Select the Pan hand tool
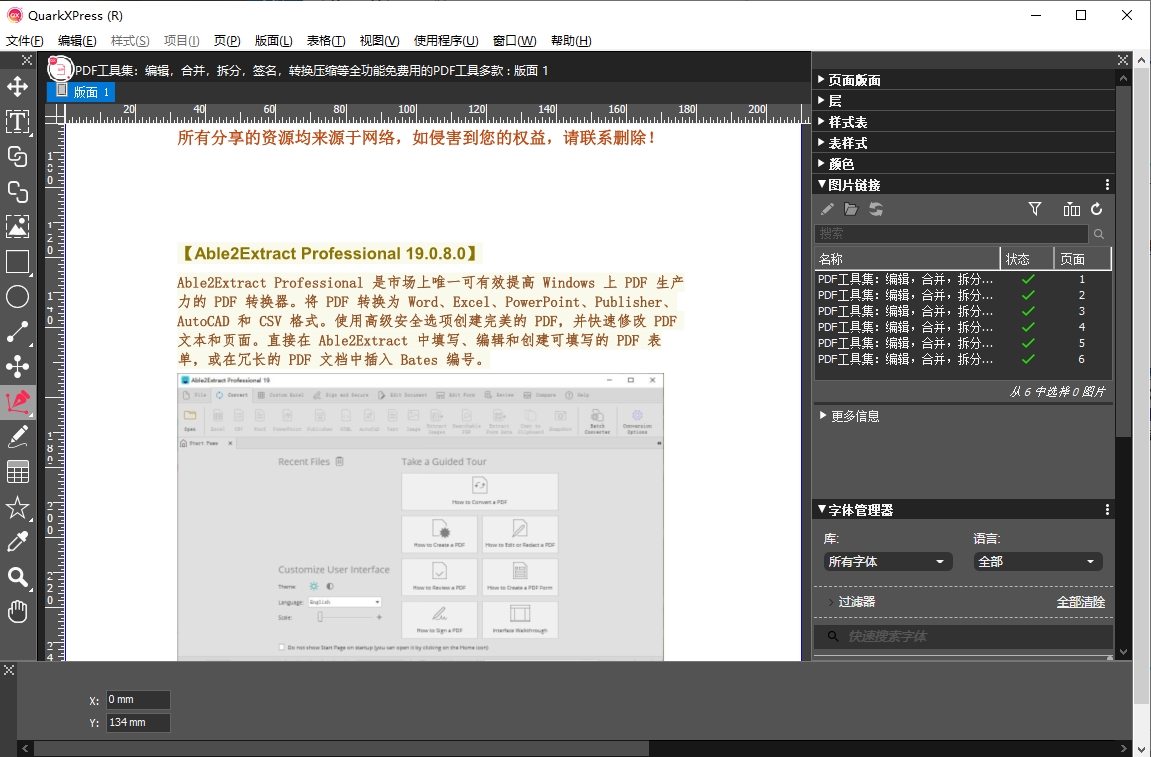The image size is (1151, 757). click(x=18, y=612)
